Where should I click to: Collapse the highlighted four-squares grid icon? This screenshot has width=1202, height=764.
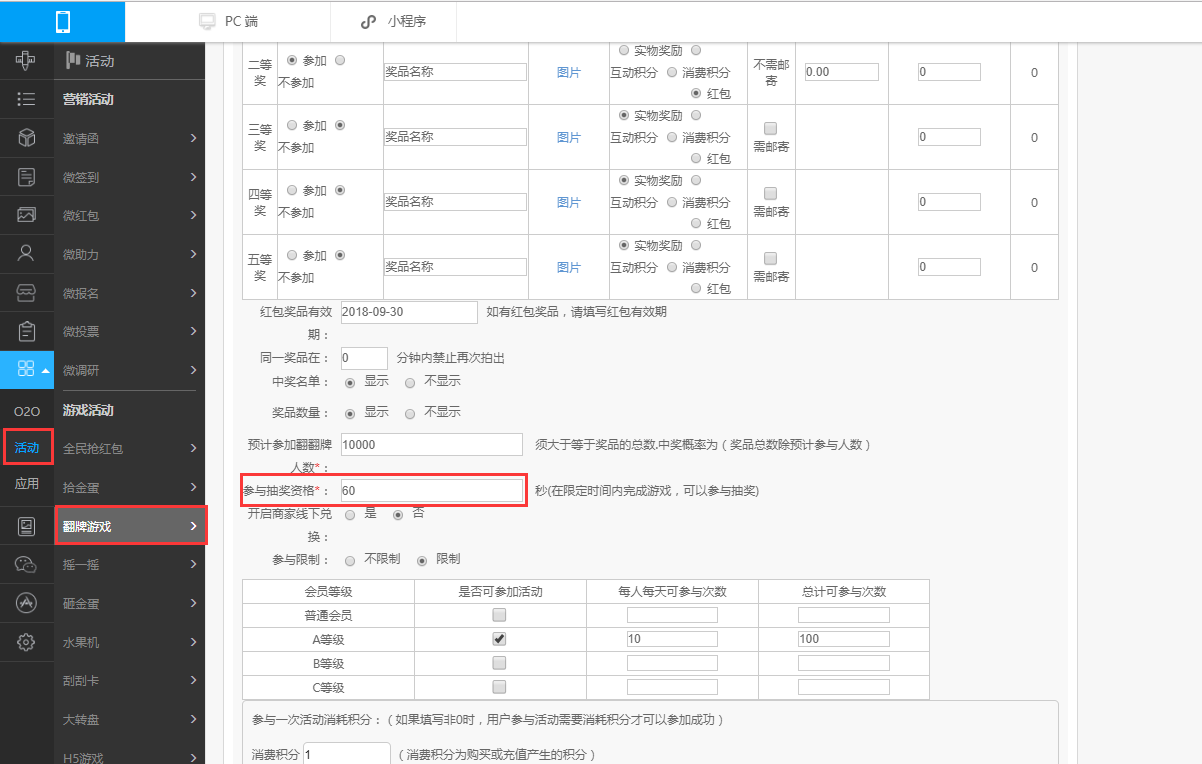click(x=27, y=369)
